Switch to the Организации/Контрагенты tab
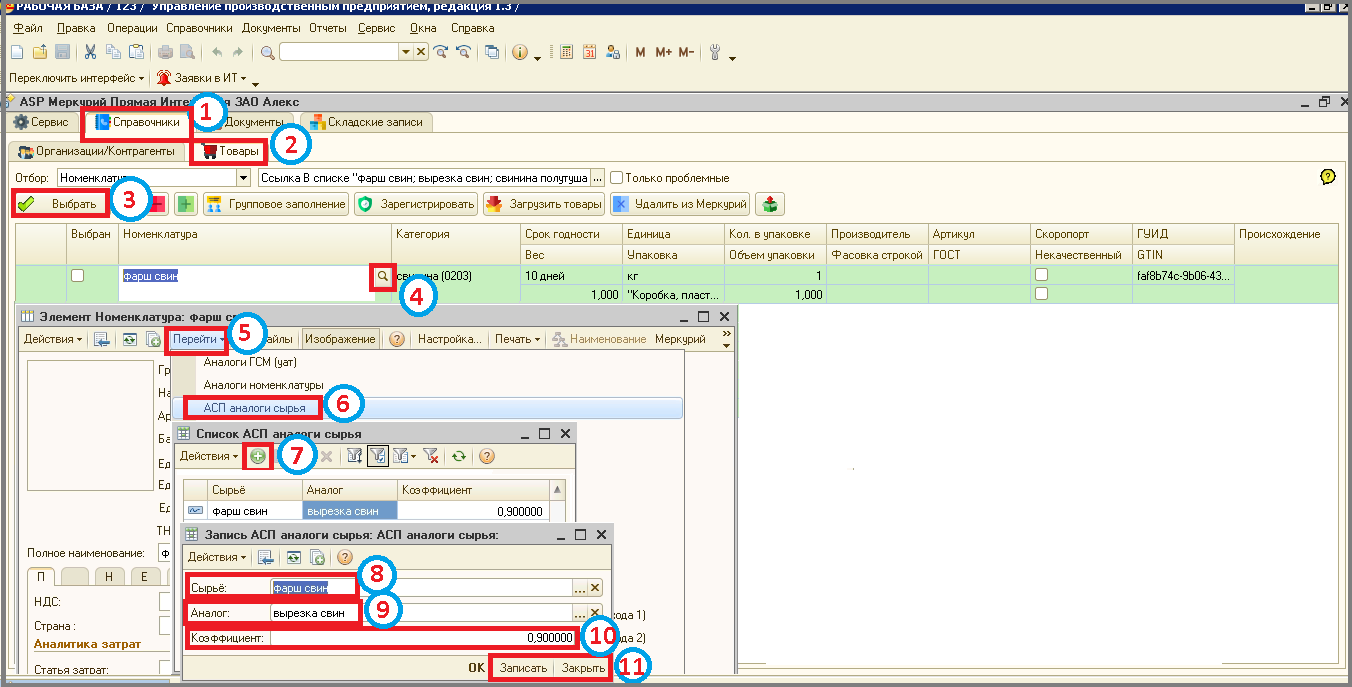Screen dimensions: 1352x687 [x=97, y=151]
